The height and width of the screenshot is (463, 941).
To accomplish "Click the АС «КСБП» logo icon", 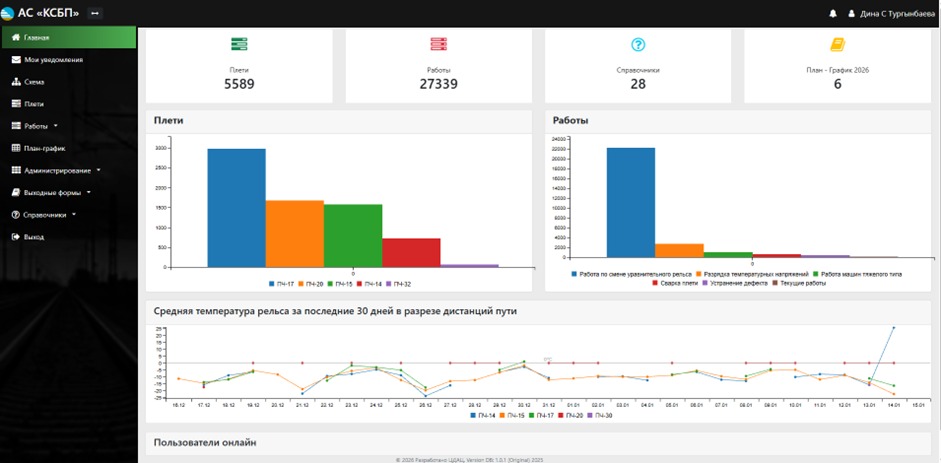I will coord(8,13).
